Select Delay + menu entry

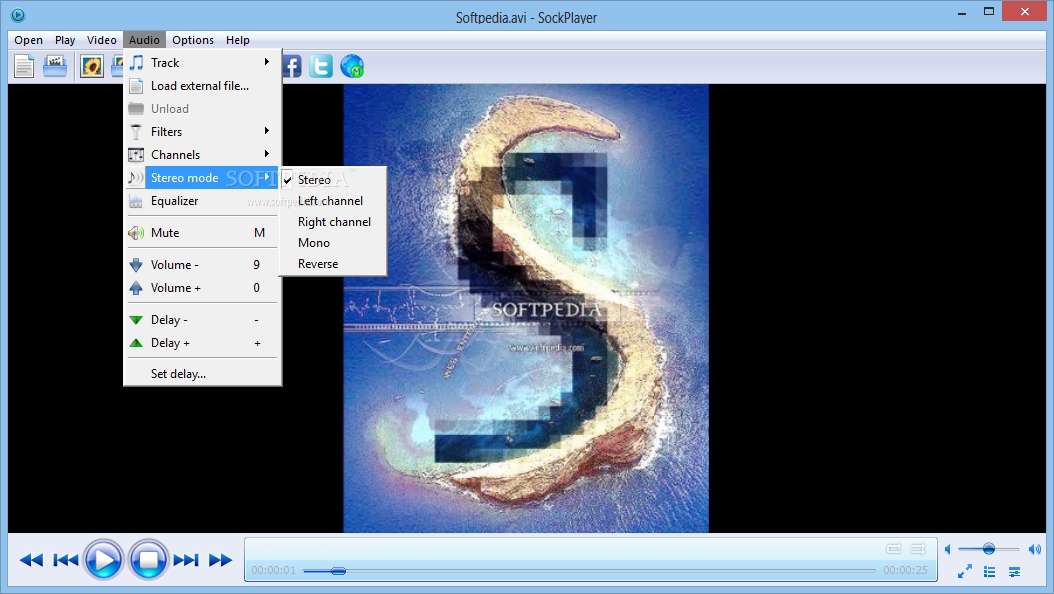(x=202, y=343)
